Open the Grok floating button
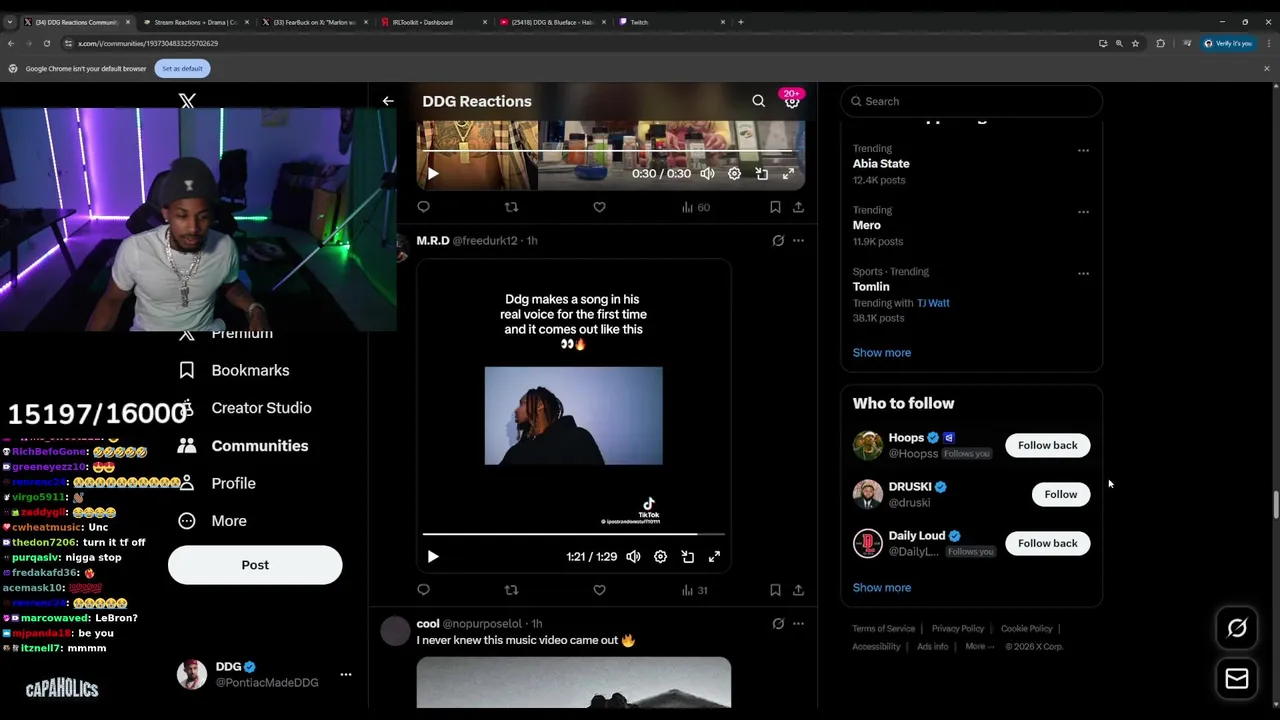Screen dimensions: 1280x720 (x=1237, y=628)
